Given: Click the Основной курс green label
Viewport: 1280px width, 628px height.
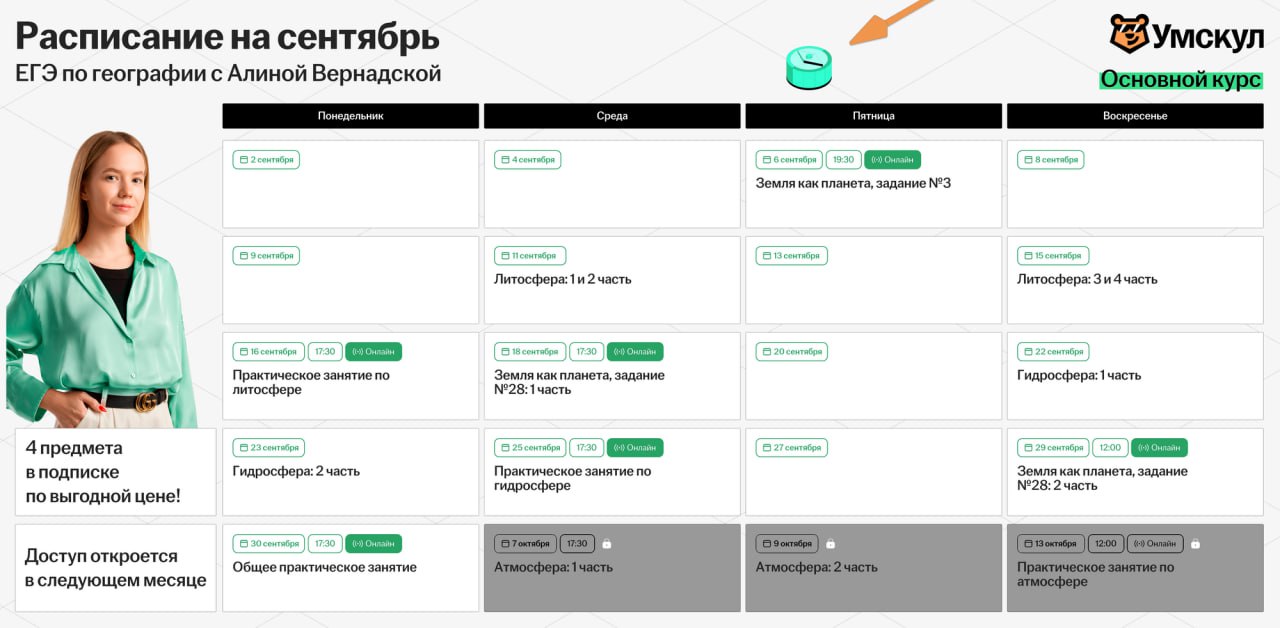Looking at the screenshot, I should (x=1180, y=80).
